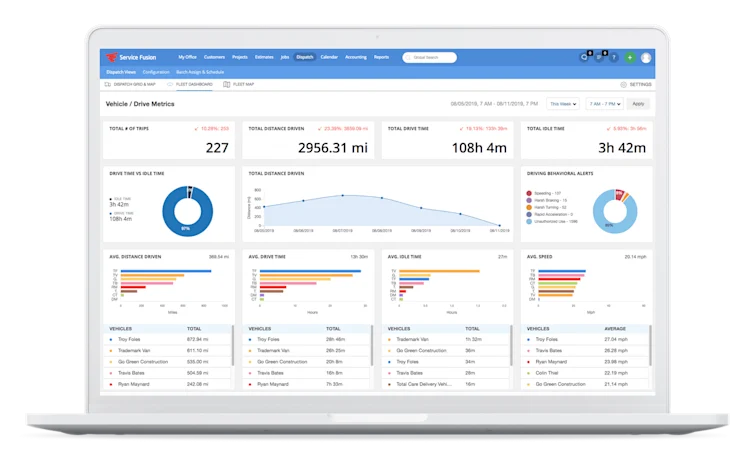Click the Drive Time vs Idle Time donut chart
Screen dimensions: 750x476
[188, 211]
